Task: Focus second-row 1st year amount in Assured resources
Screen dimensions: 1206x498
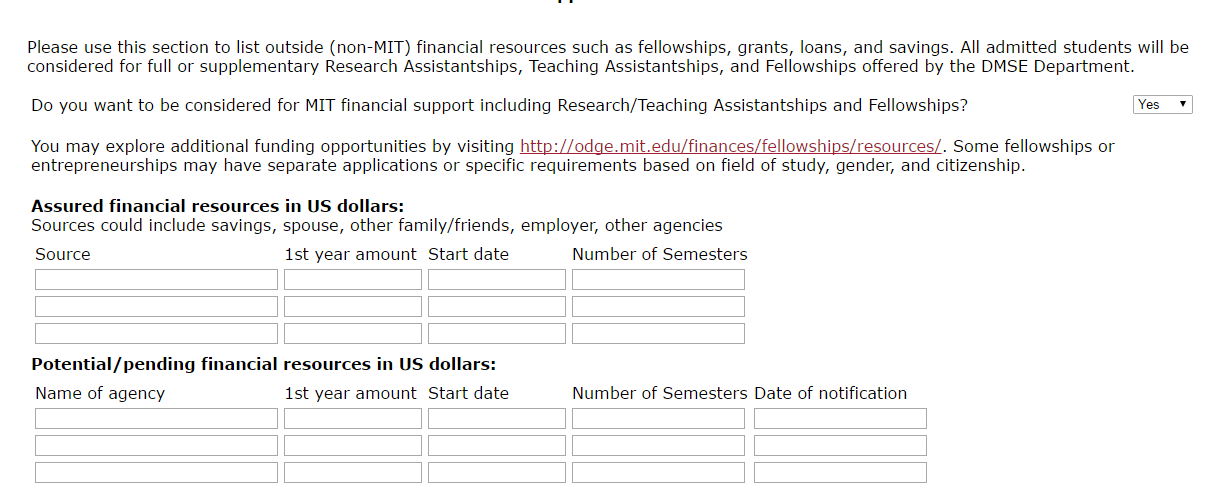Action: [x=353, y=307]
